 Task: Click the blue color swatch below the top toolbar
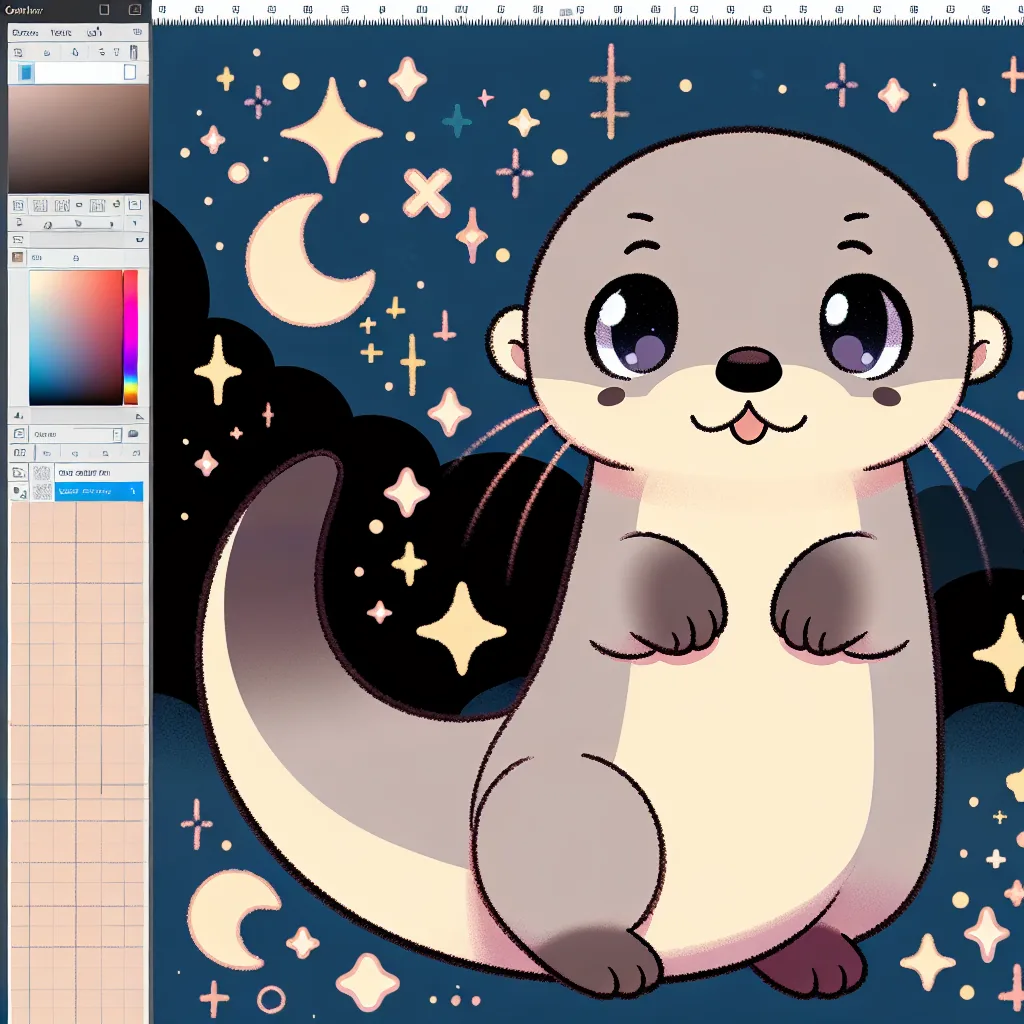point(26,72)
